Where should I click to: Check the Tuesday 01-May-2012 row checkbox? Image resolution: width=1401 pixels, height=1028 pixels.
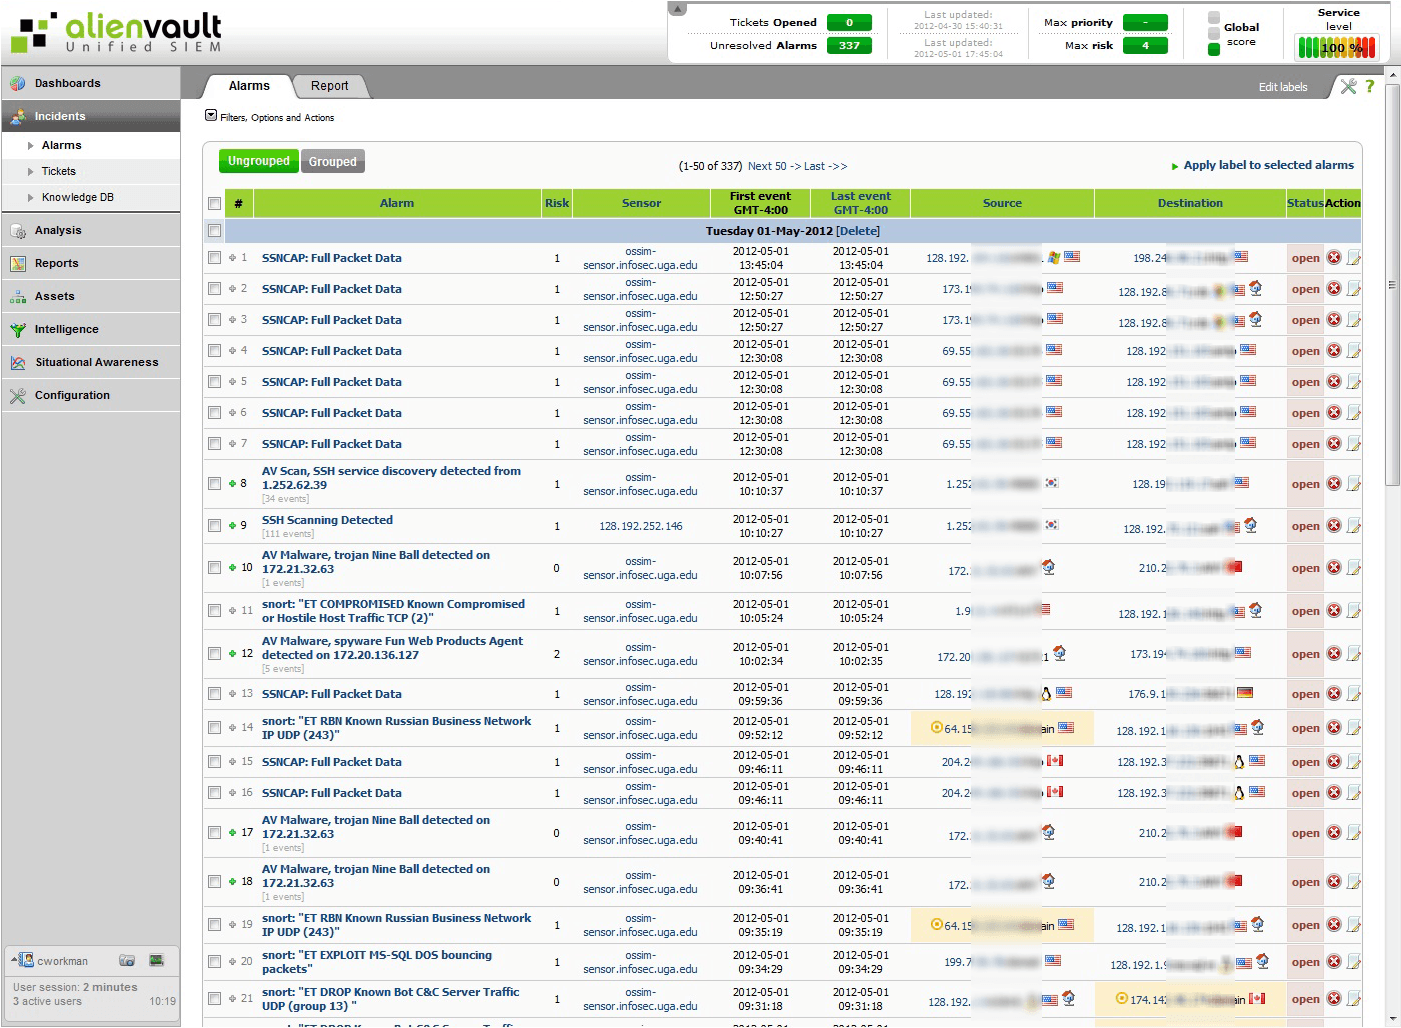click(214, 230)
